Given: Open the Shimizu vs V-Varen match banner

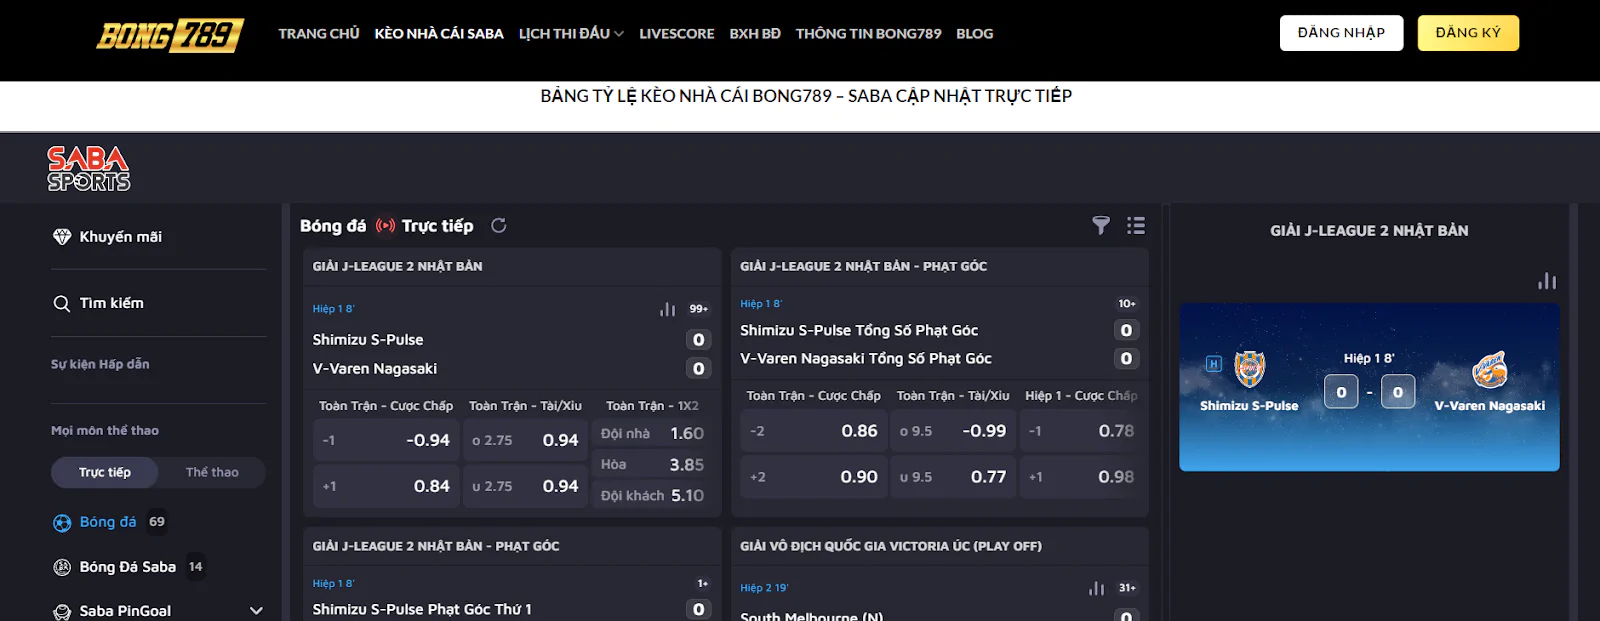Looking at the screenshot, I should (x=1369, y=387).
